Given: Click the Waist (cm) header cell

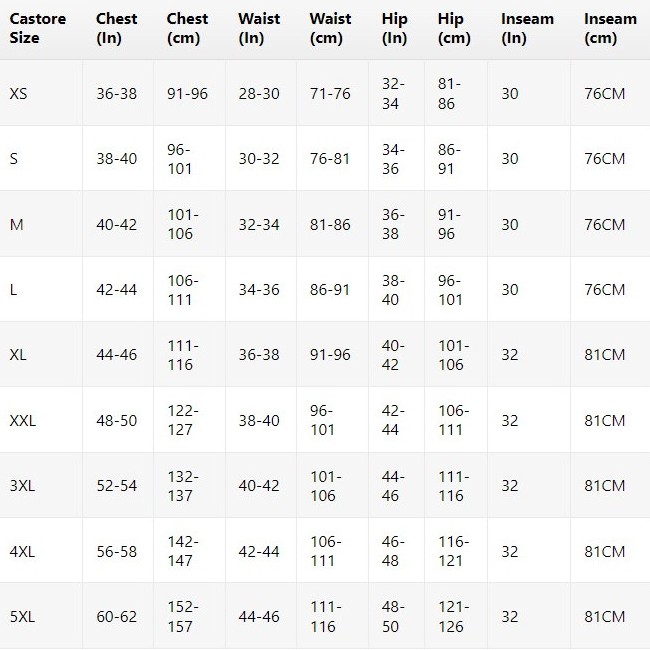Looking at the screenshot, I should pyautogui.click(x=330, y=28).
